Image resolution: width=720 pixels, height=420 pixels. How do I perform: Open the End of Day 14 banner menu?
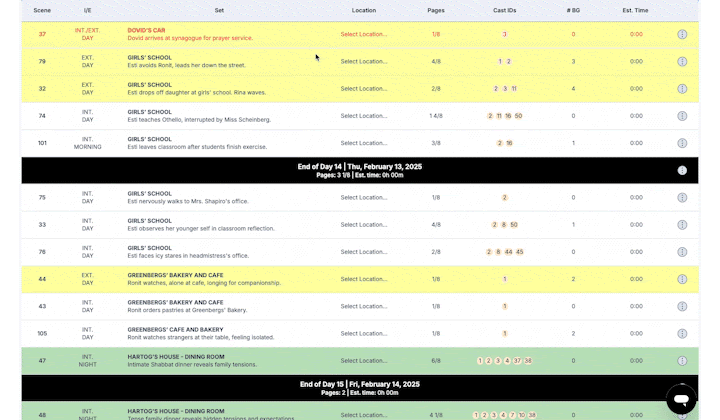pos(682,170)
